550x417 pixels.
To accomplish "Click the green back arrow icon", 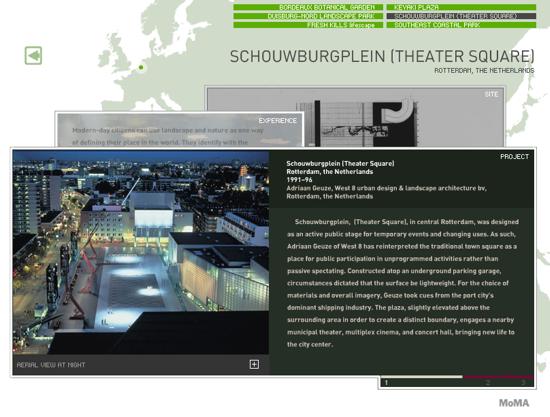I will [x=33, y=55].
